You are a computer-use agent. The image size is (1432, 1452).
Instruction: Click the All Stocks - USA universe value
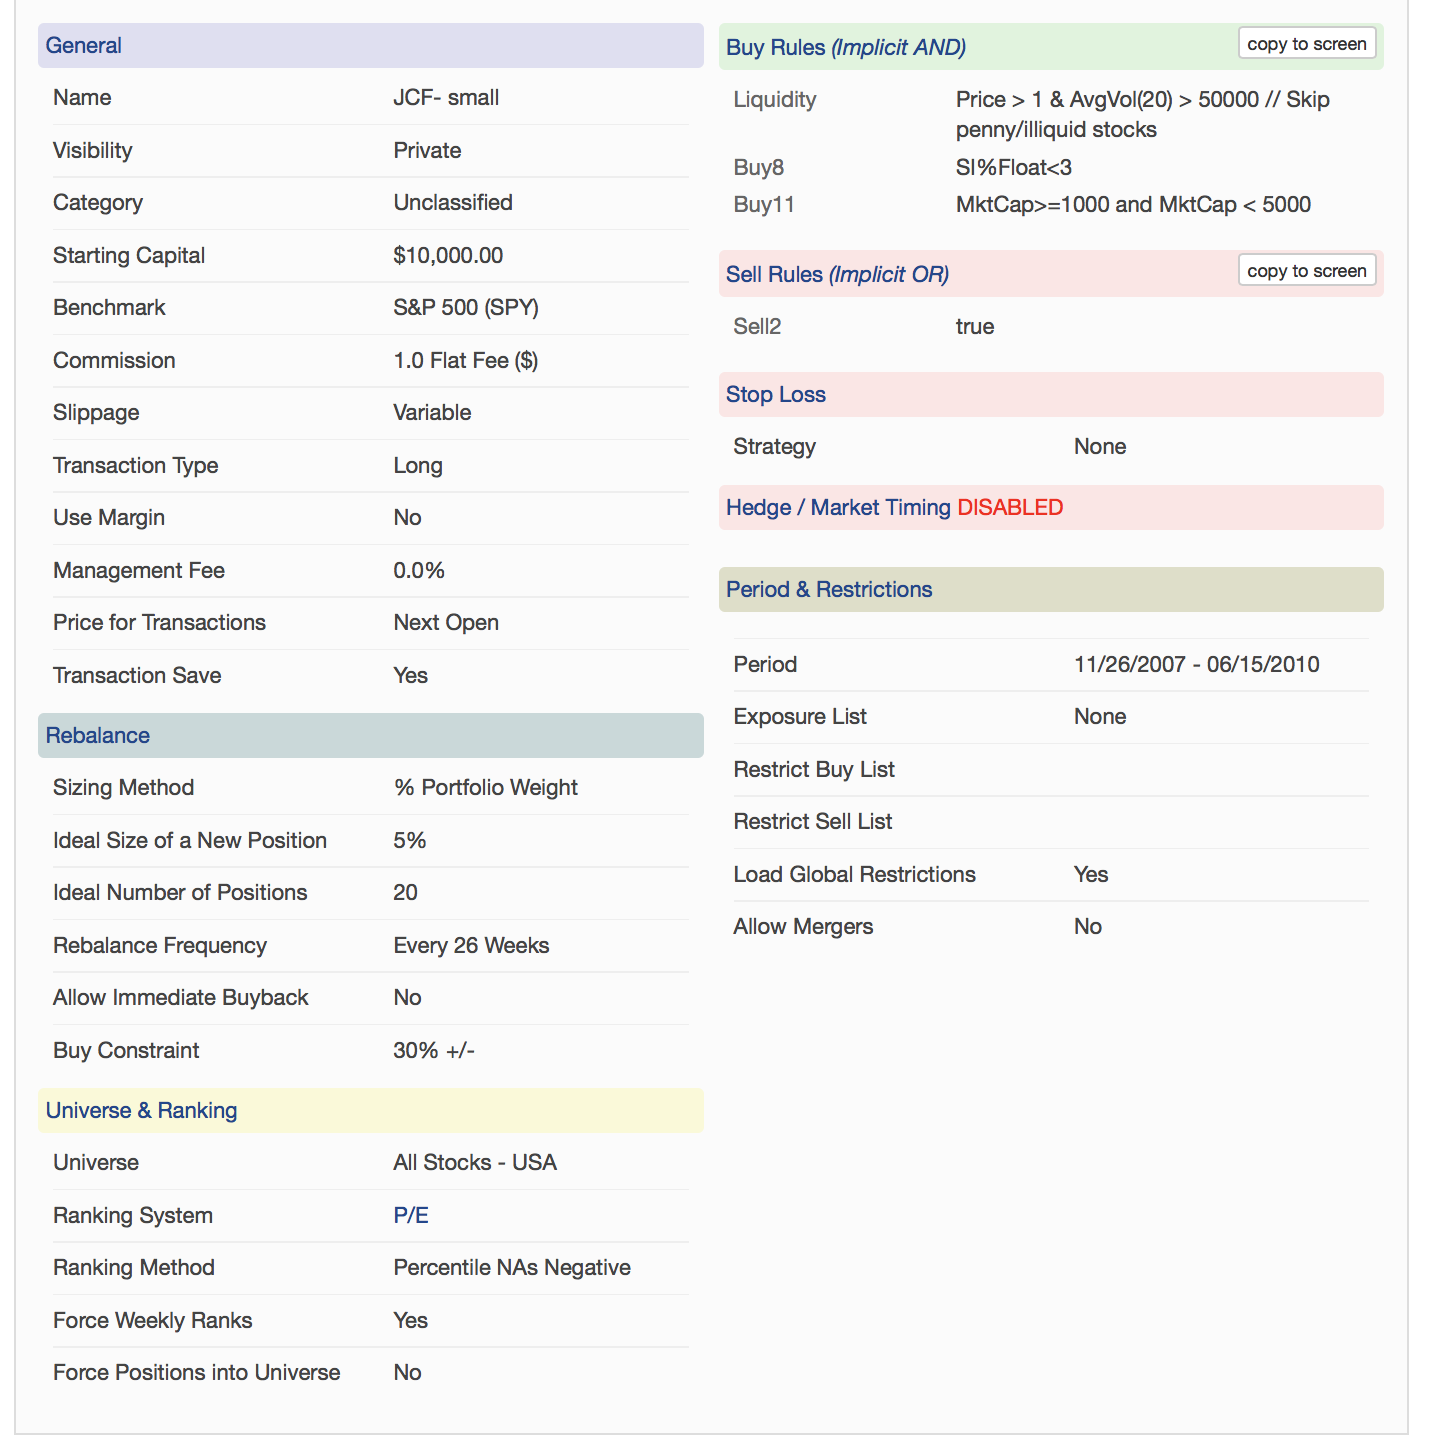coord(475,1163)
